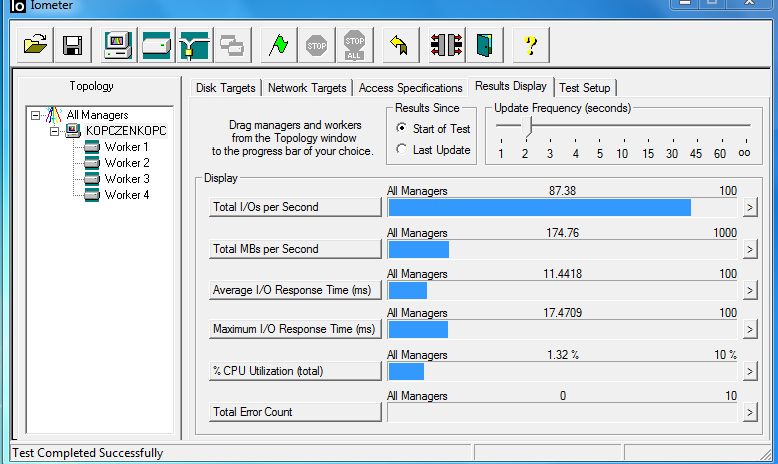Click Test Completed Successfully status text

(x=87, y=453)
